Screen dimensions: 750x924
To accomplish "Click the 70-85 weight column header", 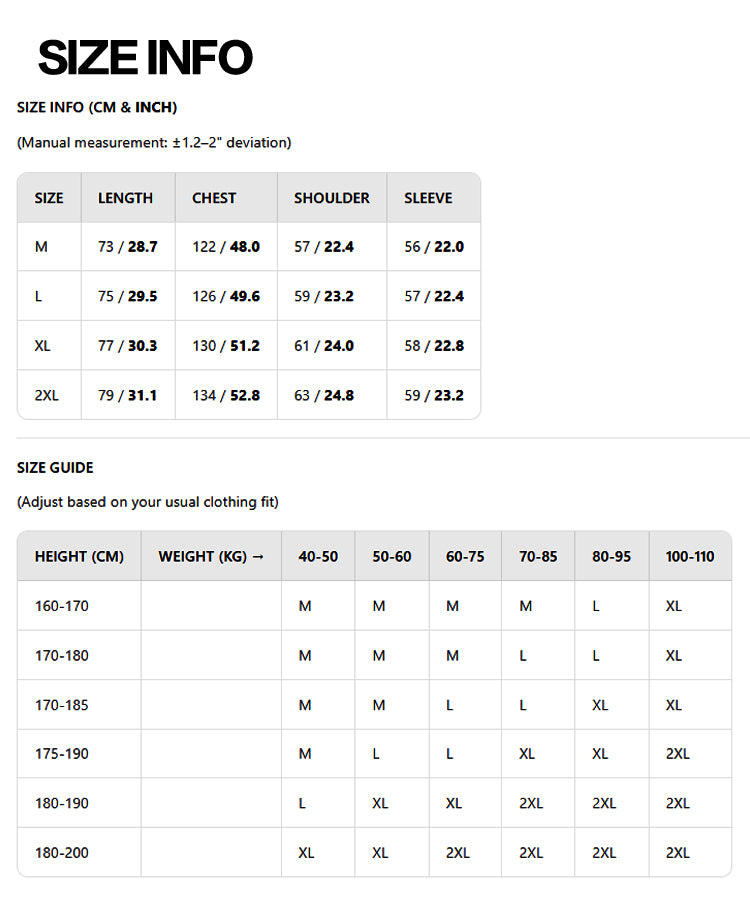I will click(538, 556).
